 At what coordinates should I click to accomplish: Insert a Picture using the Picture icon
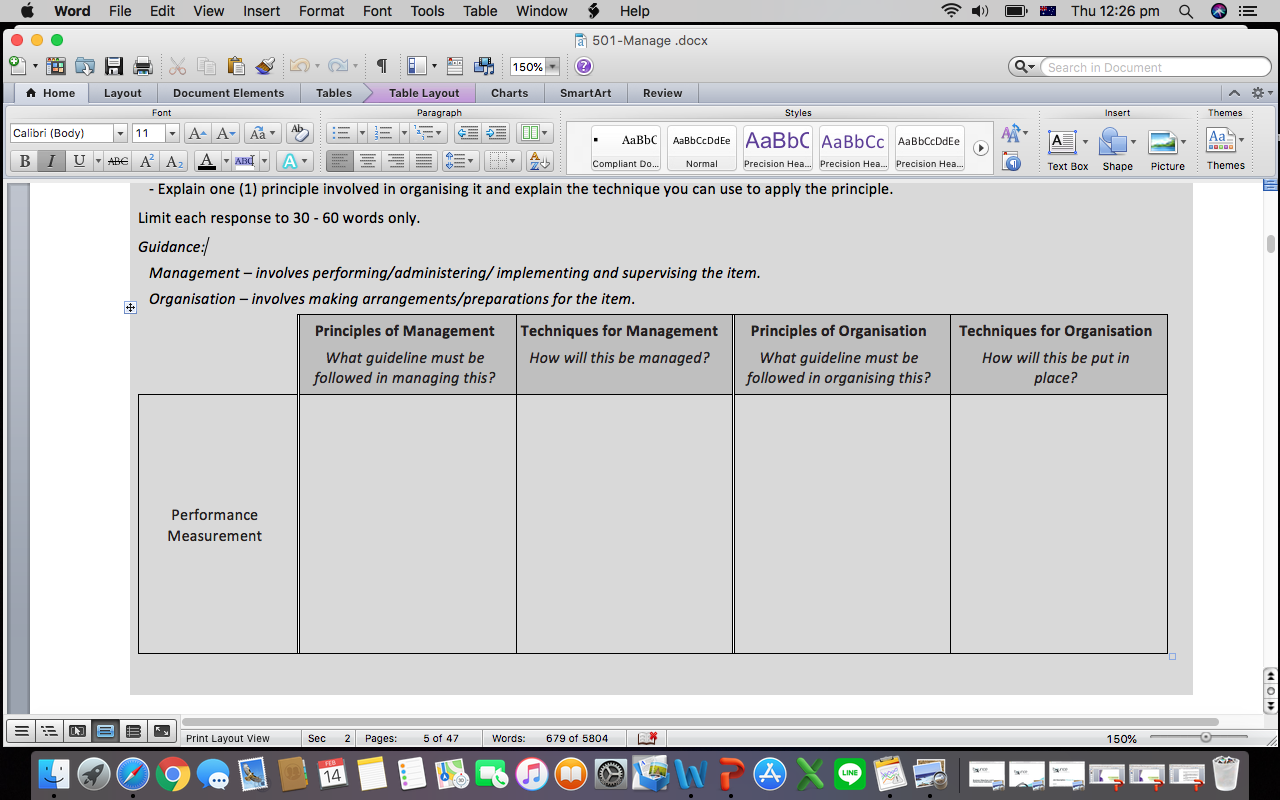1164,140
